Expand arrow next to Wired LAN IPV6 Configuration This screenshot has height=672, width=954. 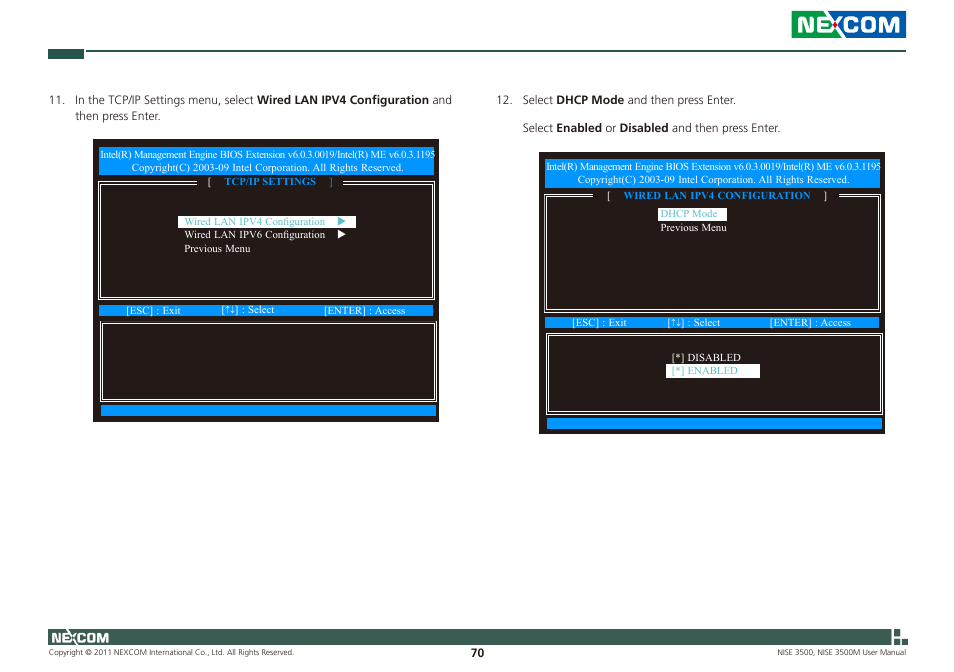pos(341,234)
